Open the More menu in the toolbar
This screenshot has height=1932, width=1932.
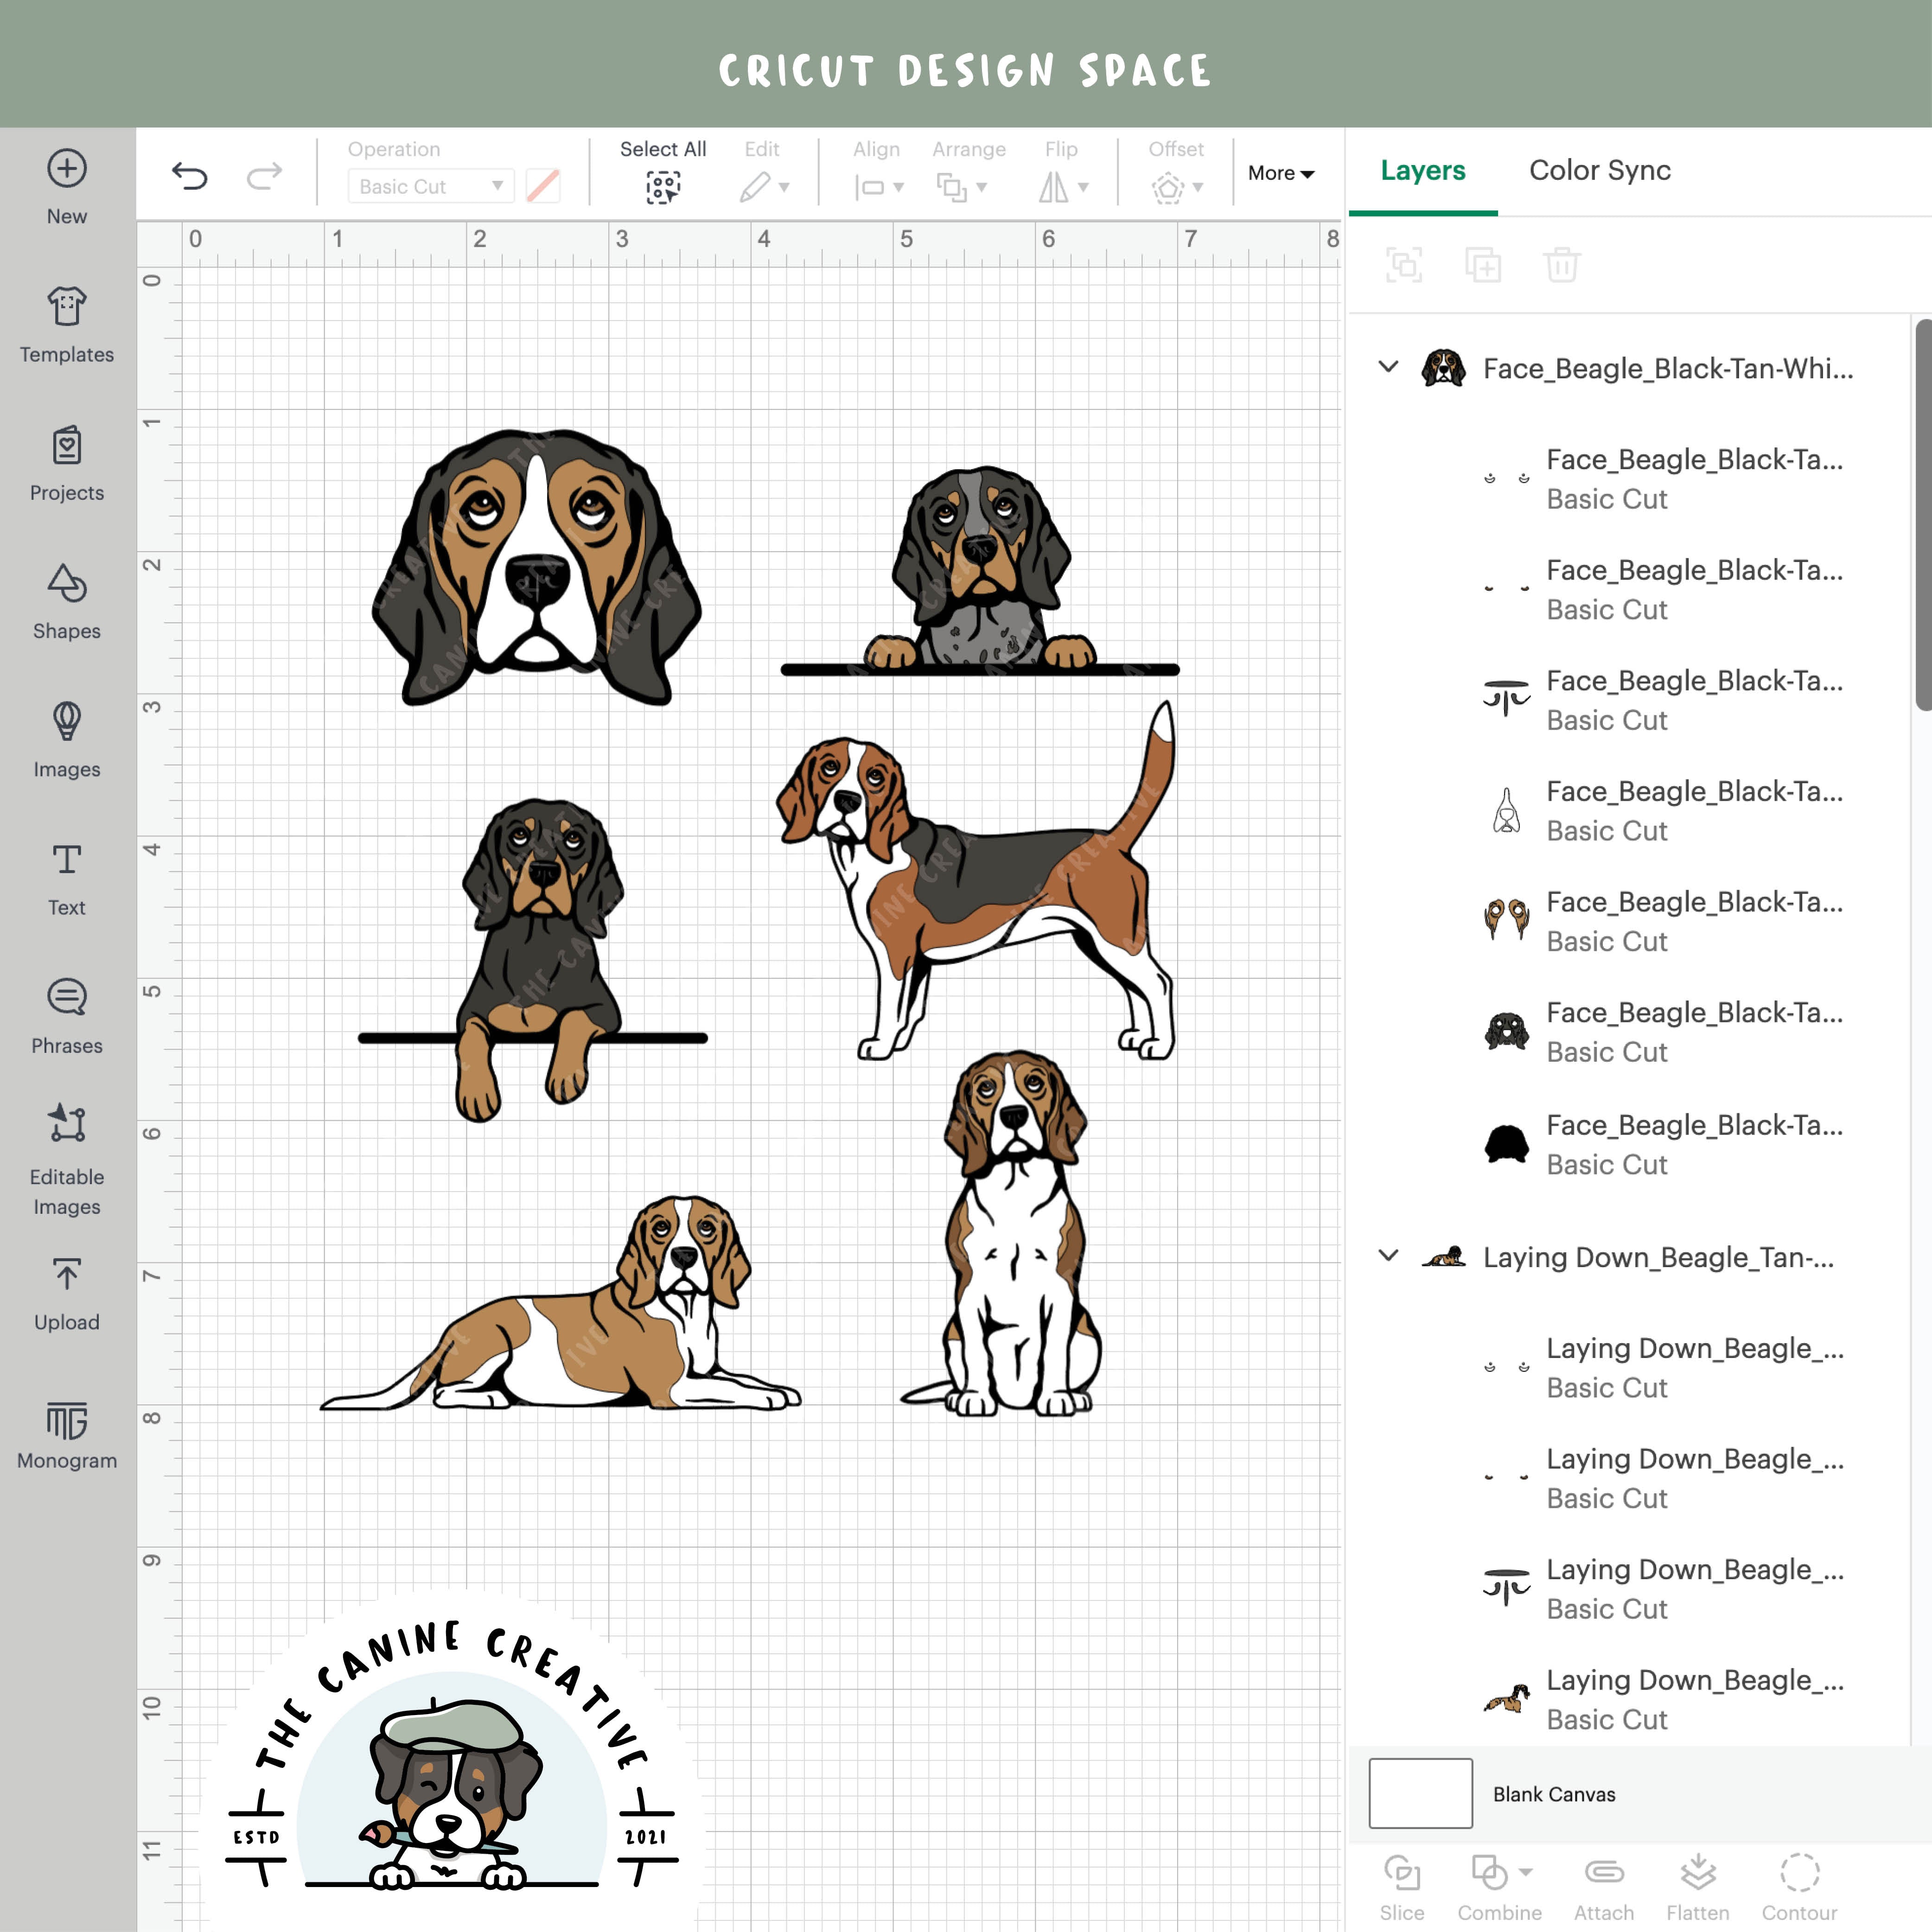pos(1281,173)
